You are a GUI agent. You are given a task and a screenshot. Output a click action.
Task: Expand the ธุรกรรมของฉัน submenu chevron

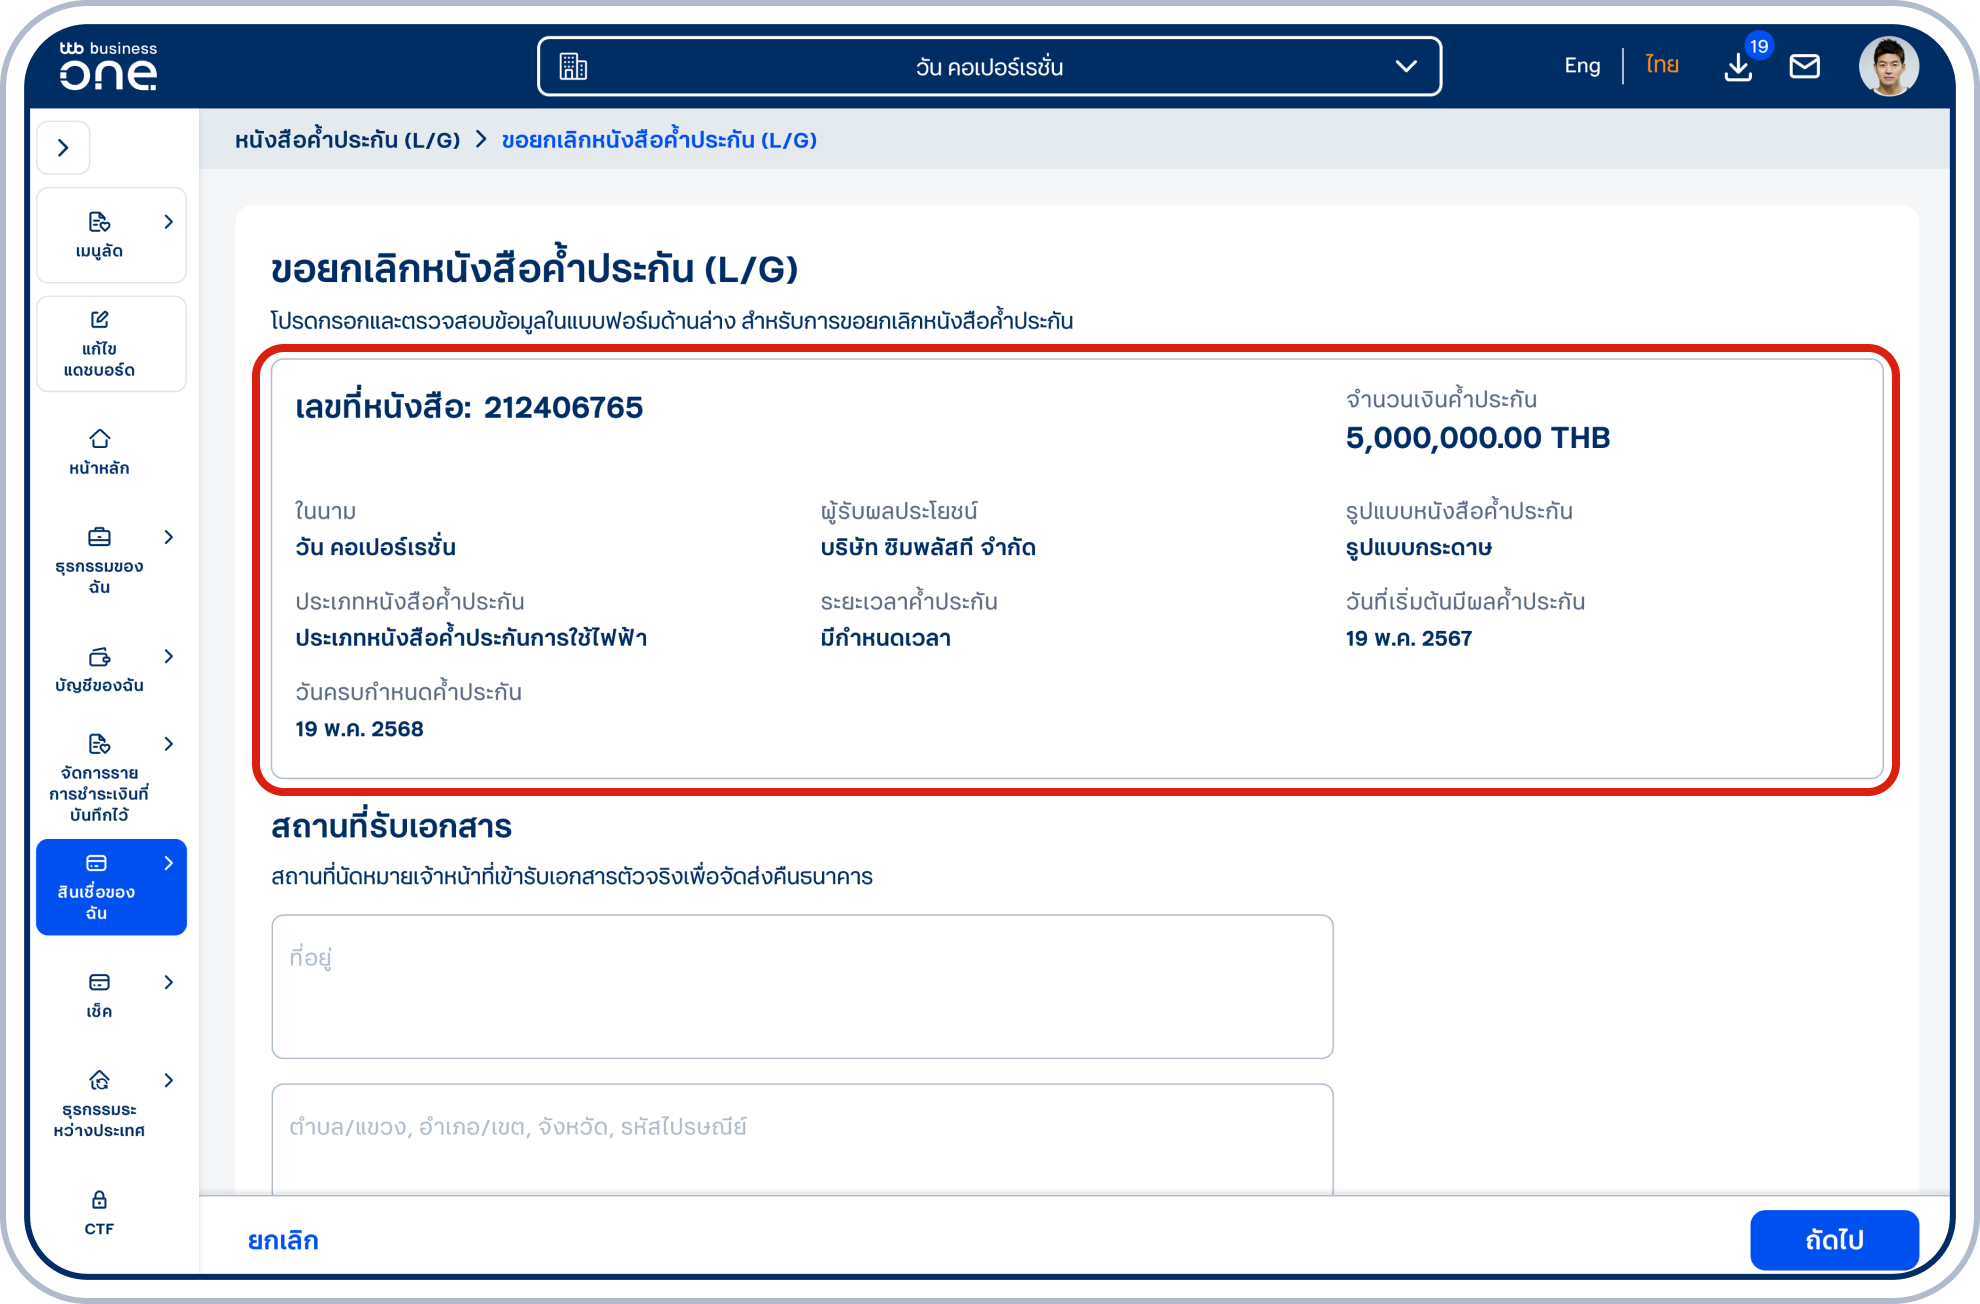point(168,537)
